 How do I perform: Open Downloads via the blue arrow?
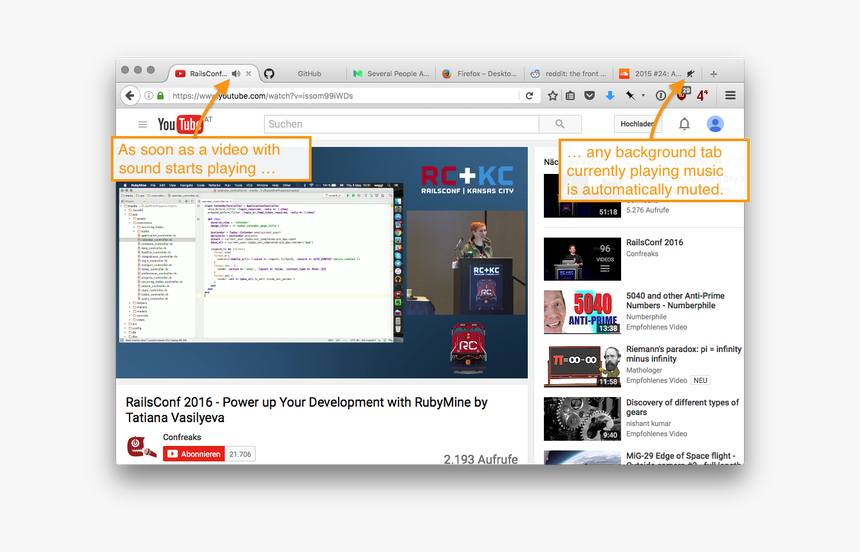click(x=610, y=95)
